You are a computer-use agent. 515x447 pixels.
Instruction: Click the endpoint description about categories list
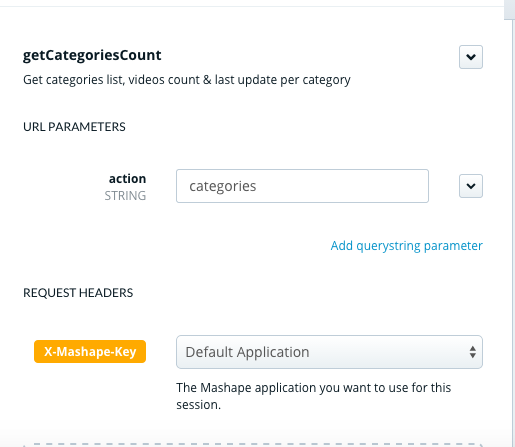pos(187,80)
